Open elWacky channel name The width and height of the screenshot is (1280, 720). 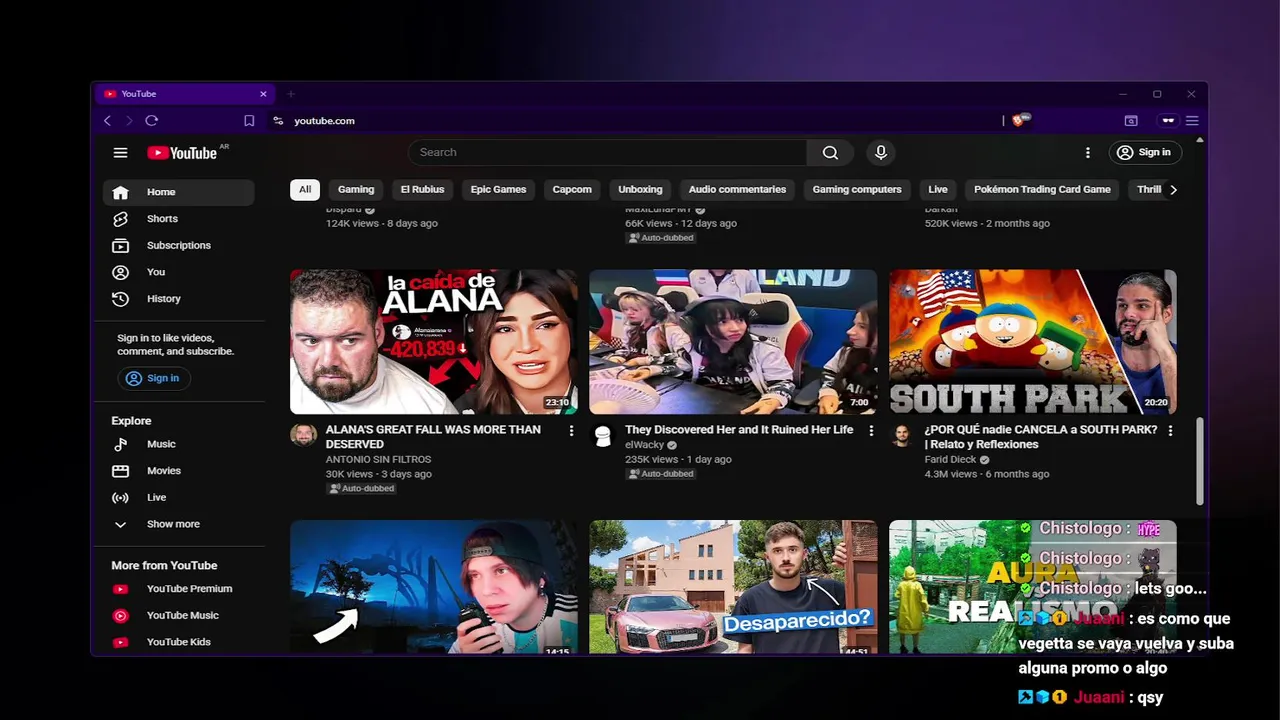click(x=644, y=445)
